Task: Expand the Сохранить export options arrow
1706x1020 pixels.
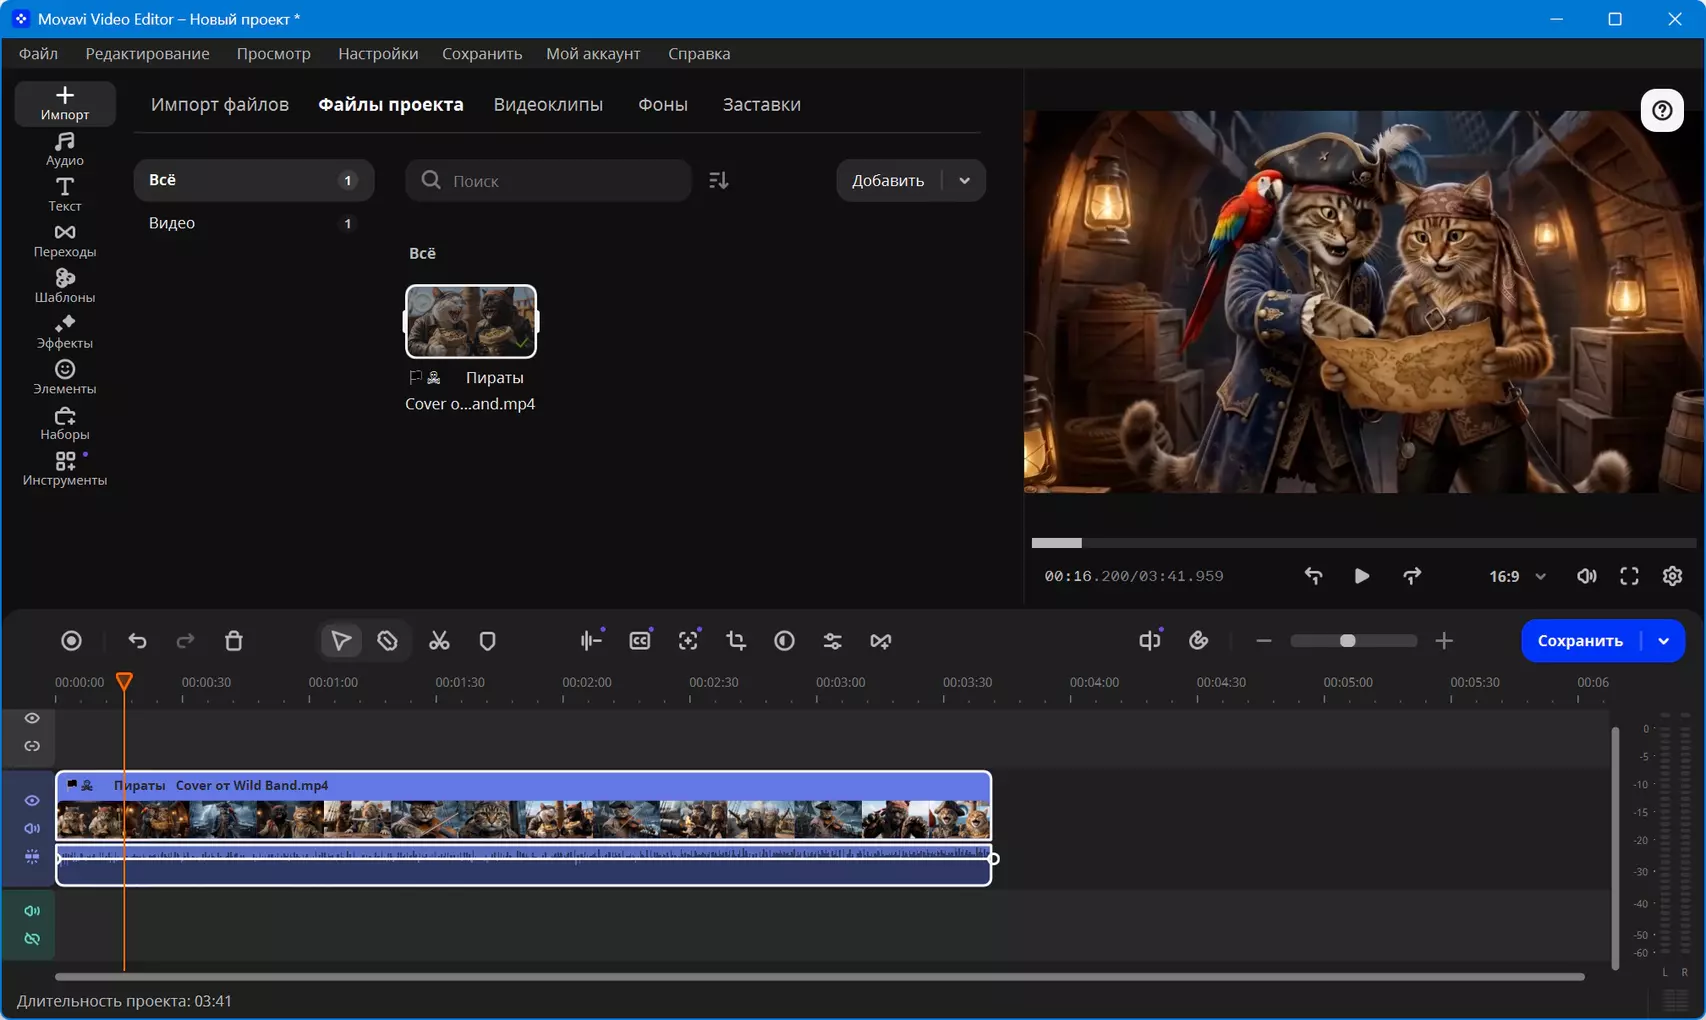Action: click(x=1664, y=641)
